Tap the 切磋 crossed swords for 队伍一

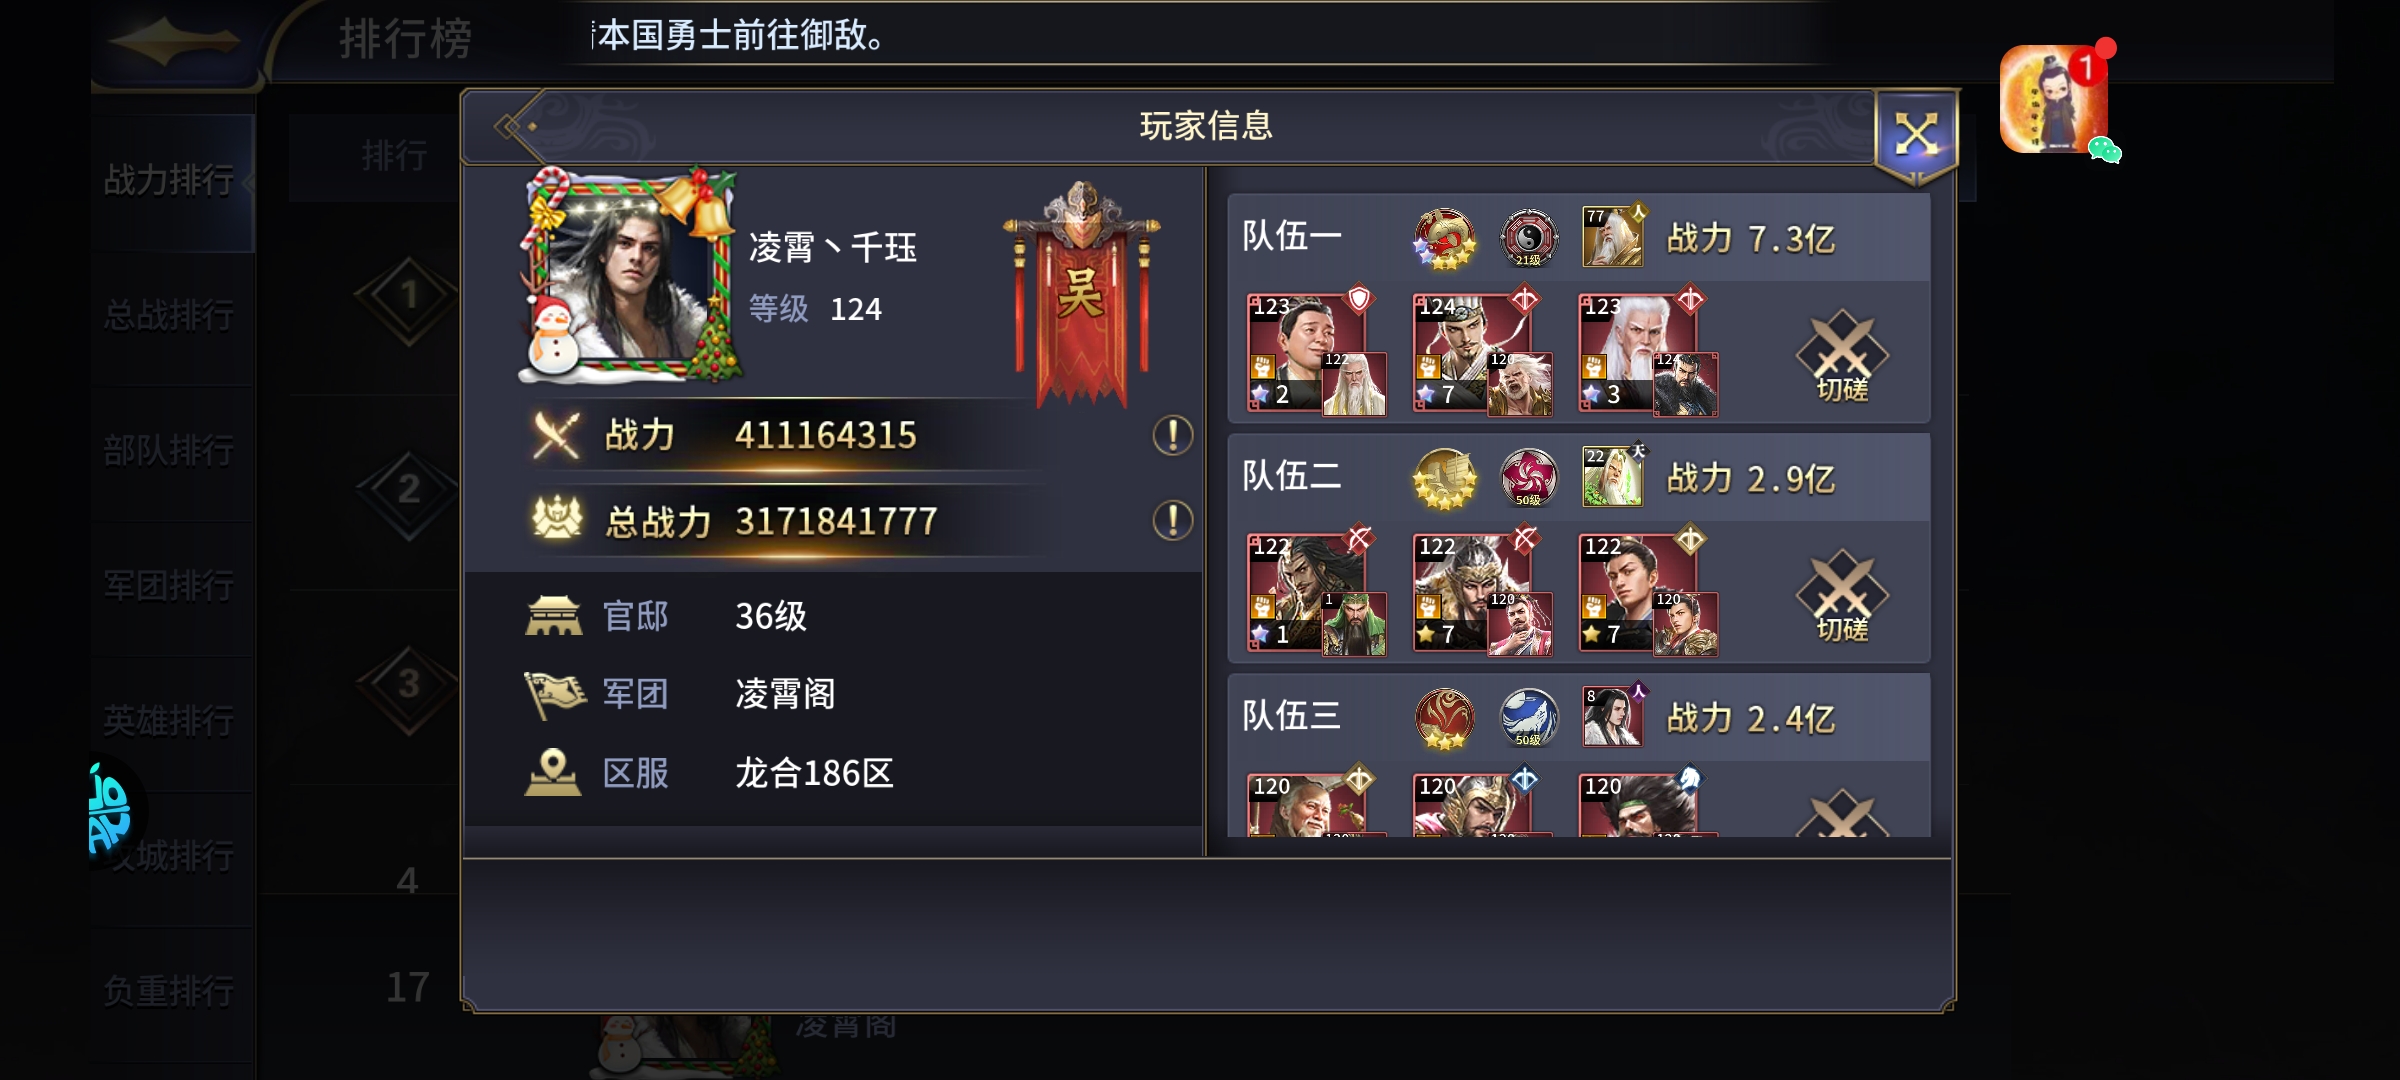click(1842, 356)
